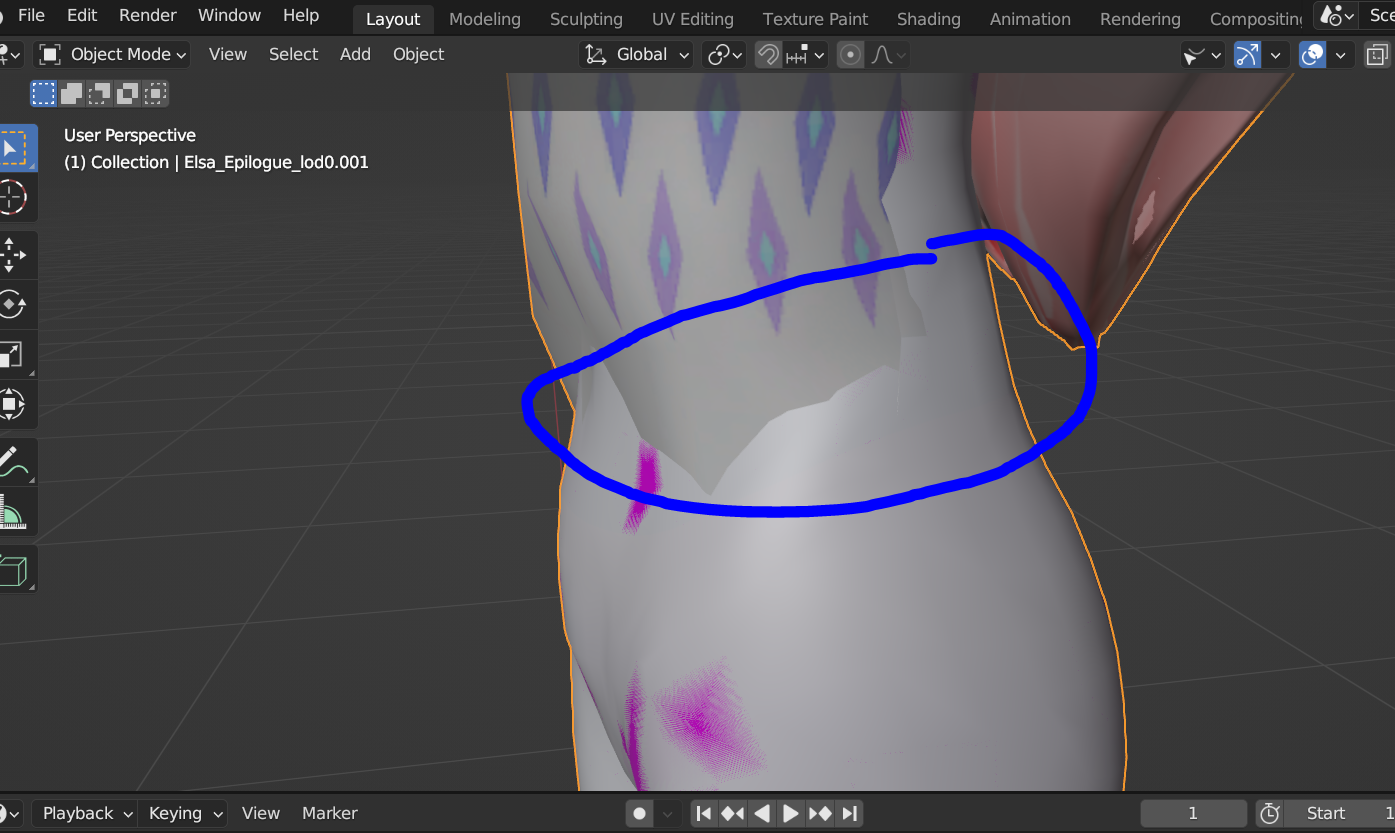Open the proportional editing falloff dropdown

[888, 55]
